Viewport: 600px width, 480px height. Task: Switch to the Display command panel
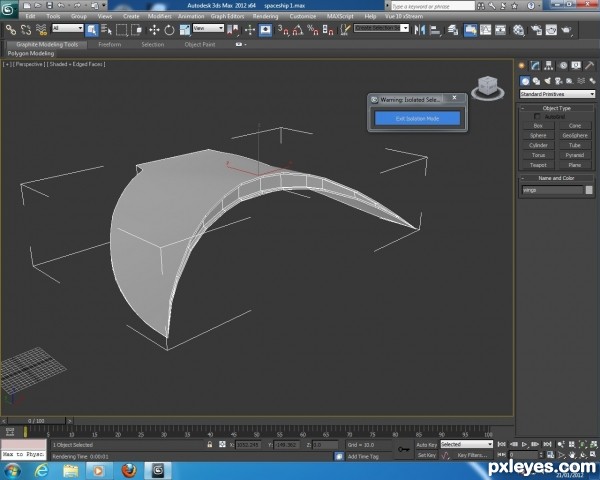point(576,65)
